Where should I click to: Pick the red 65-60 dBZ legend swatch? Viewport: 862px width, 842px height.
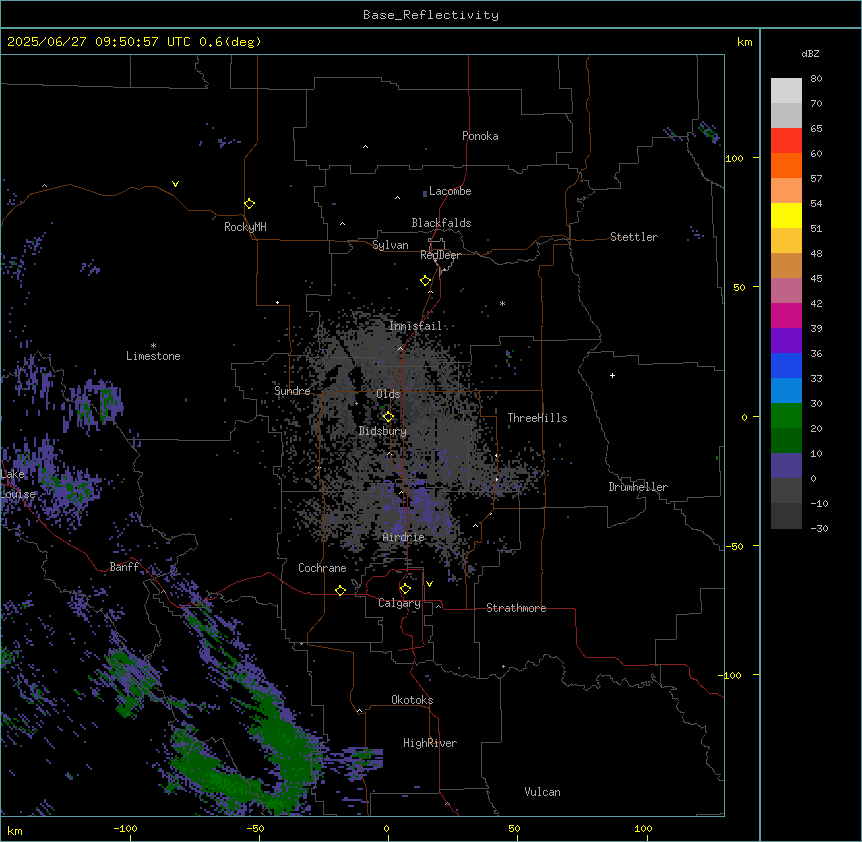click(x=786, y=141)
